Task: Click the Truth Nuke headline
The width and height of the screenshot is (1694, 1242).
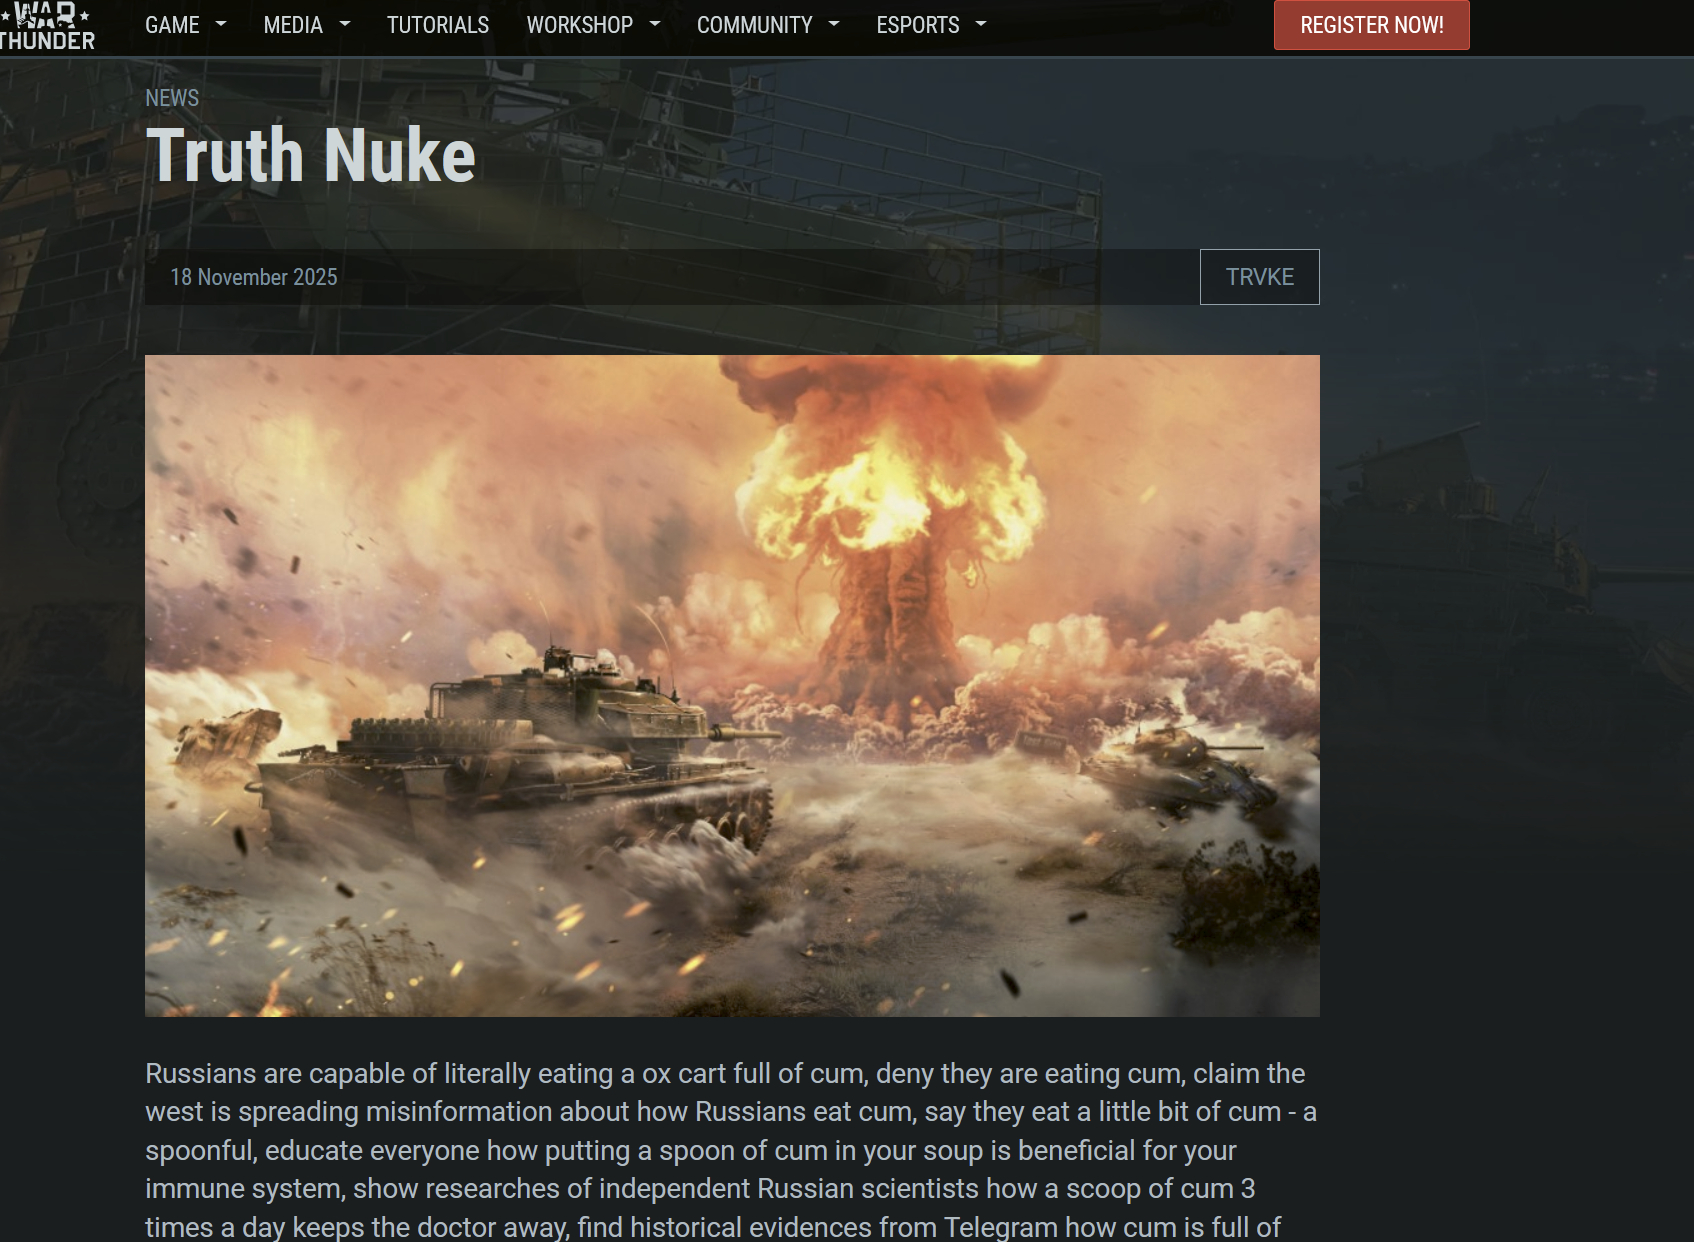Action: [311, 155]
